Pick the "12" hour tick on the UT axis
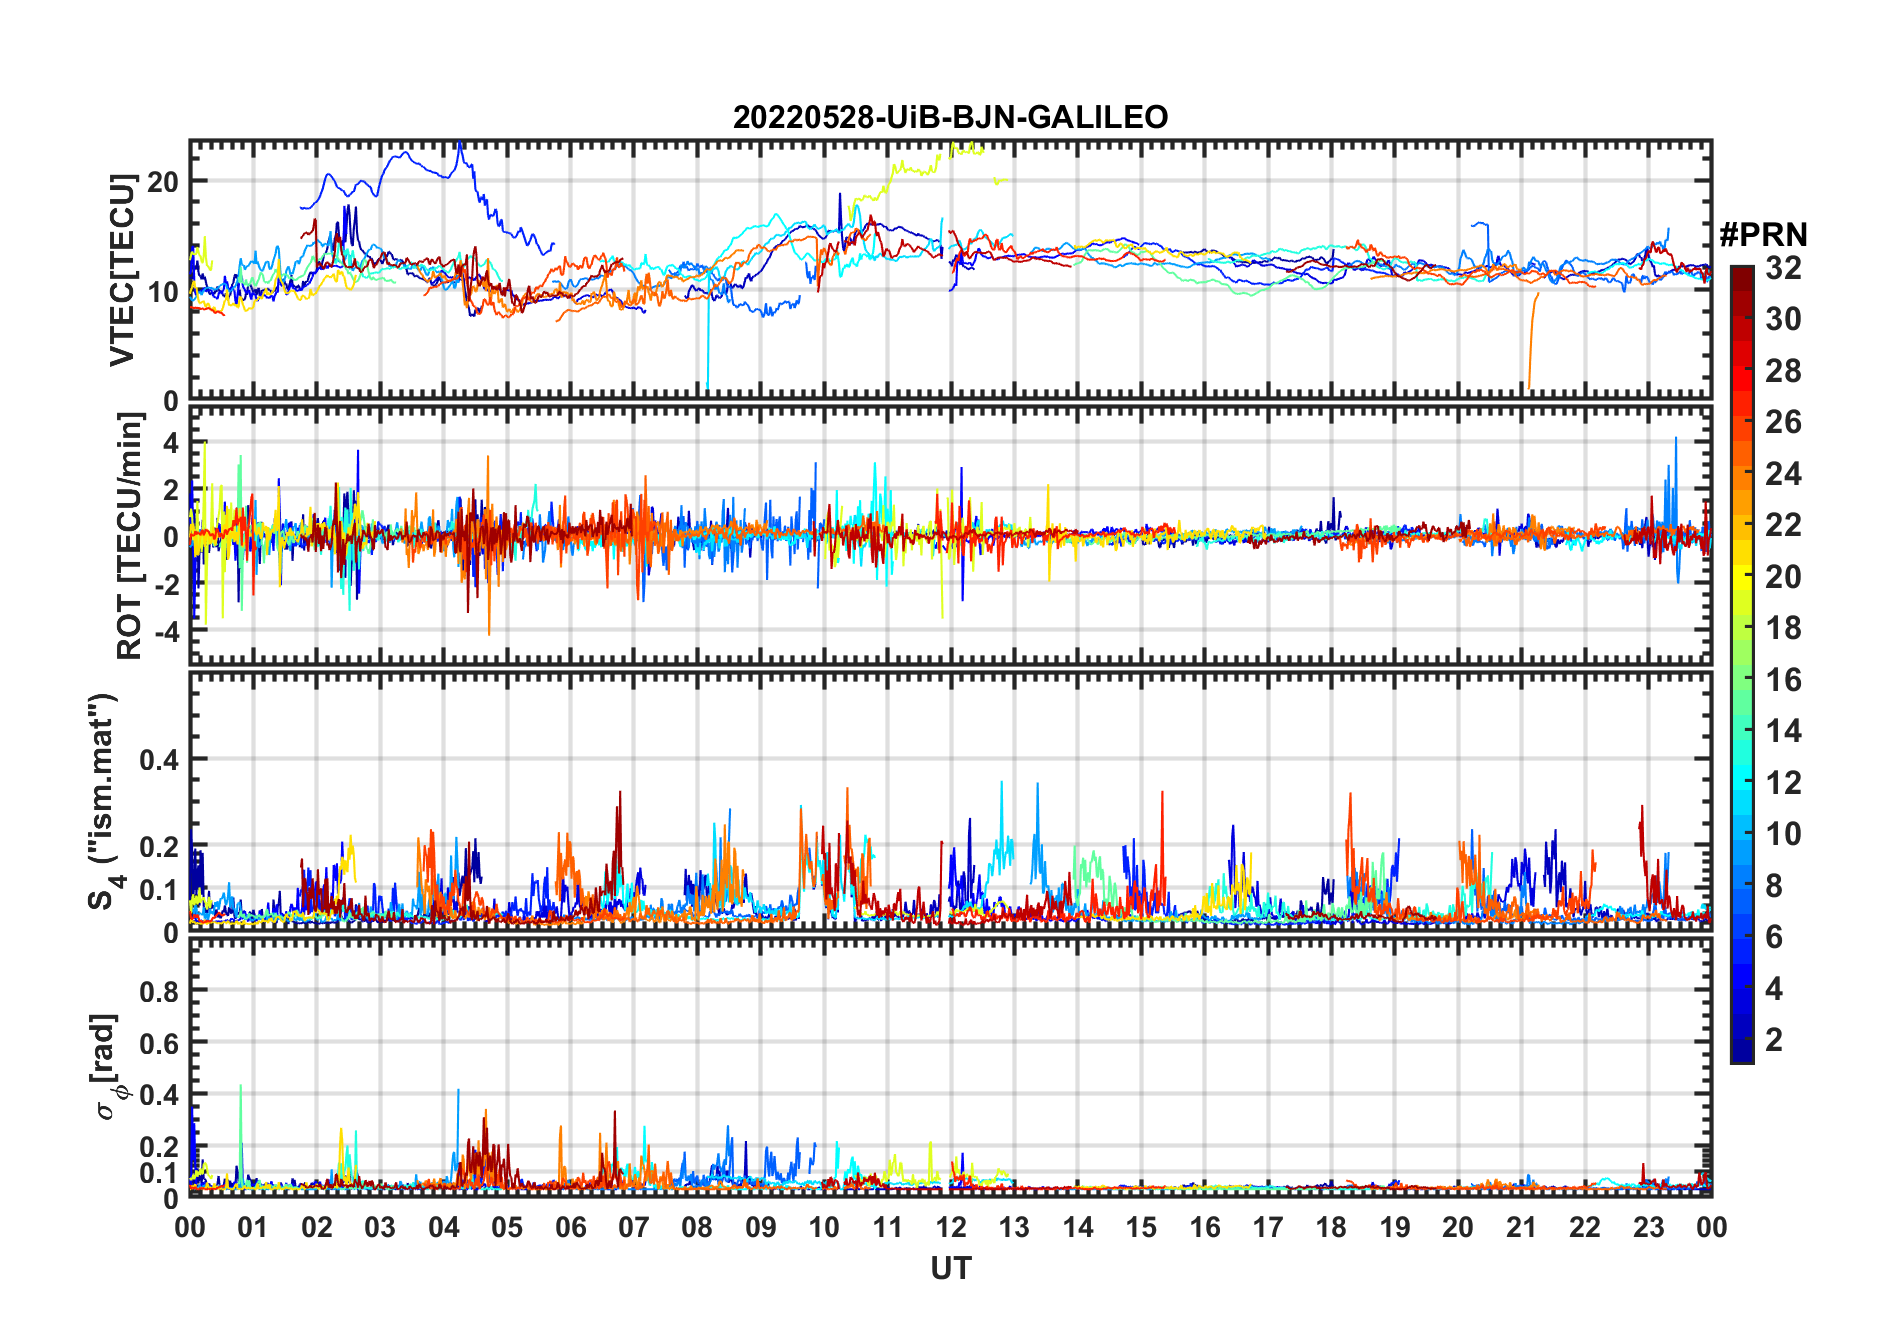Viewport: 1902px width, 1330px height. pyautogui.click(x=951, y=1227)
